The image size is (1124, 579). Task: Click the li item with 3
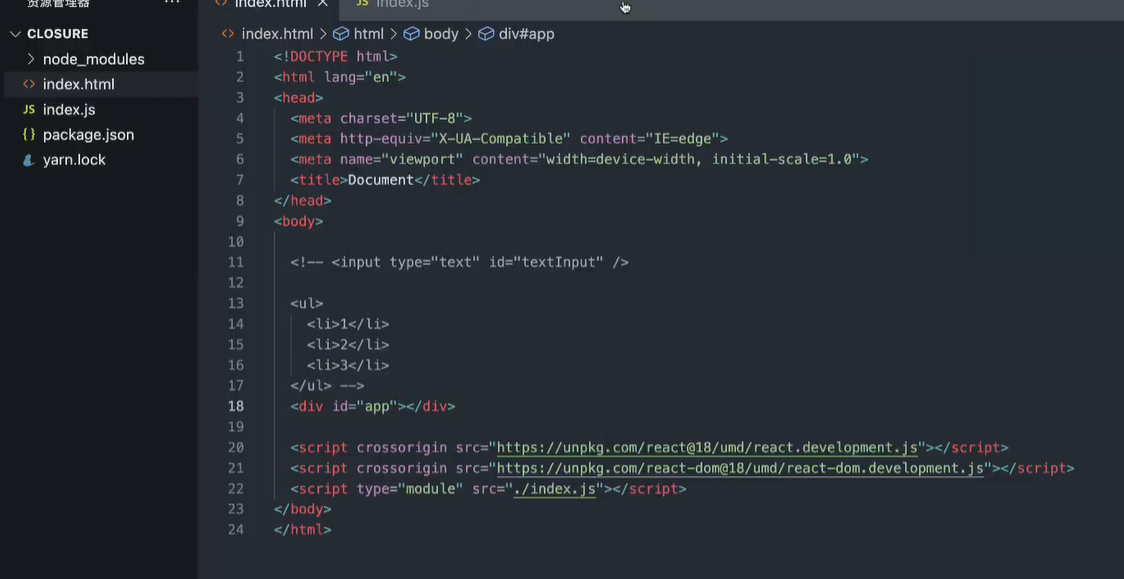click(x=348, y=365)
